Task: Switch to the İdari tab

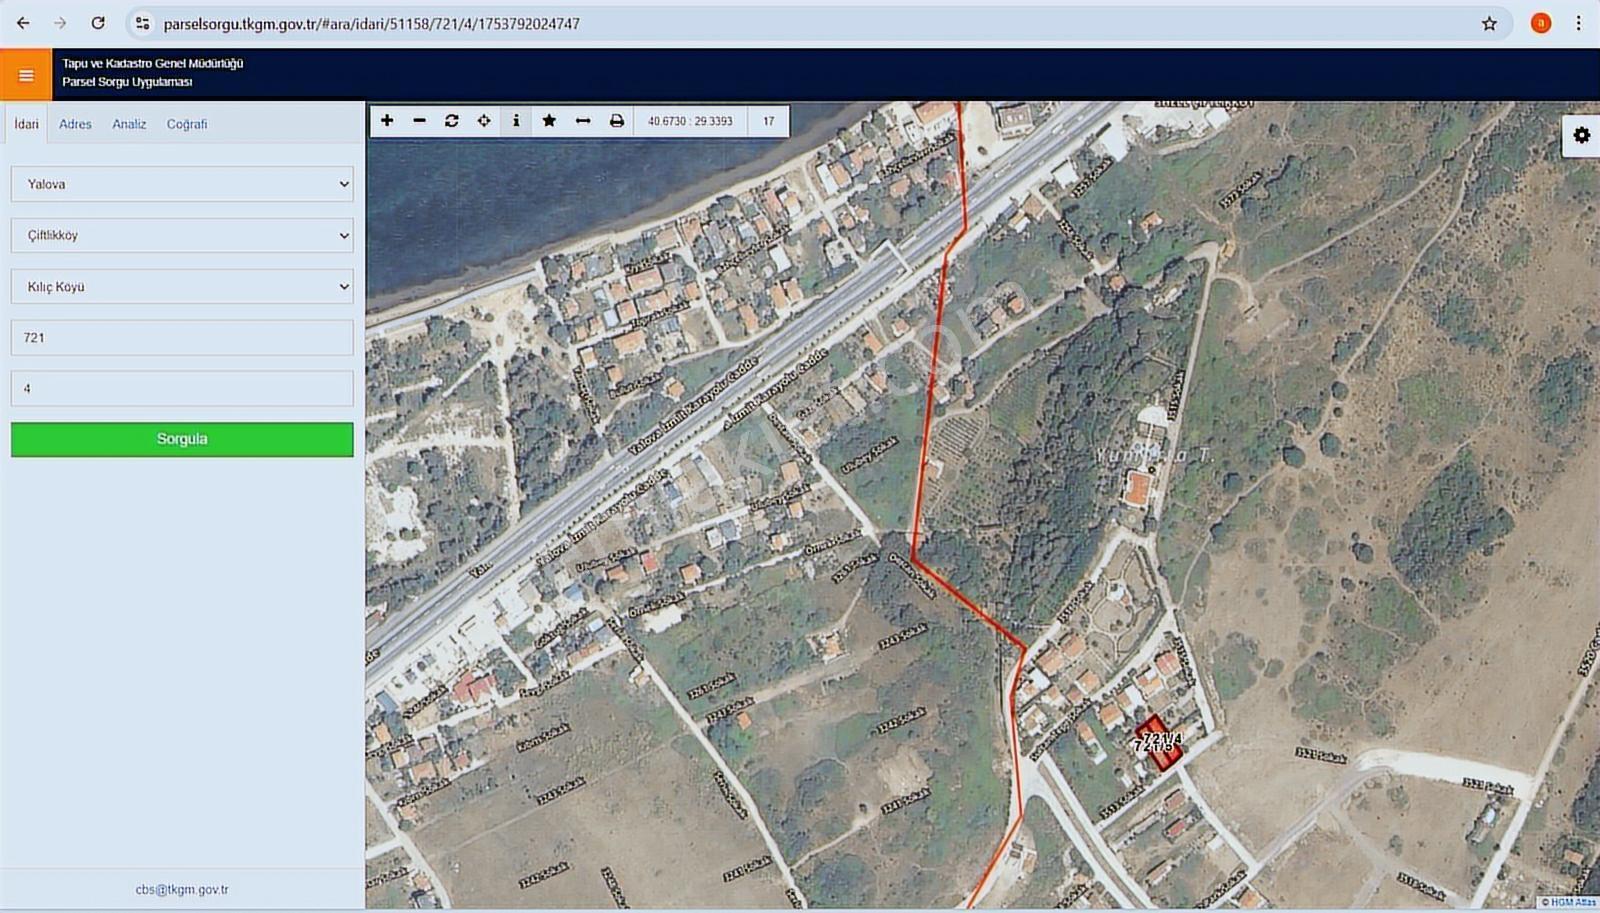Action: (27, 124)
